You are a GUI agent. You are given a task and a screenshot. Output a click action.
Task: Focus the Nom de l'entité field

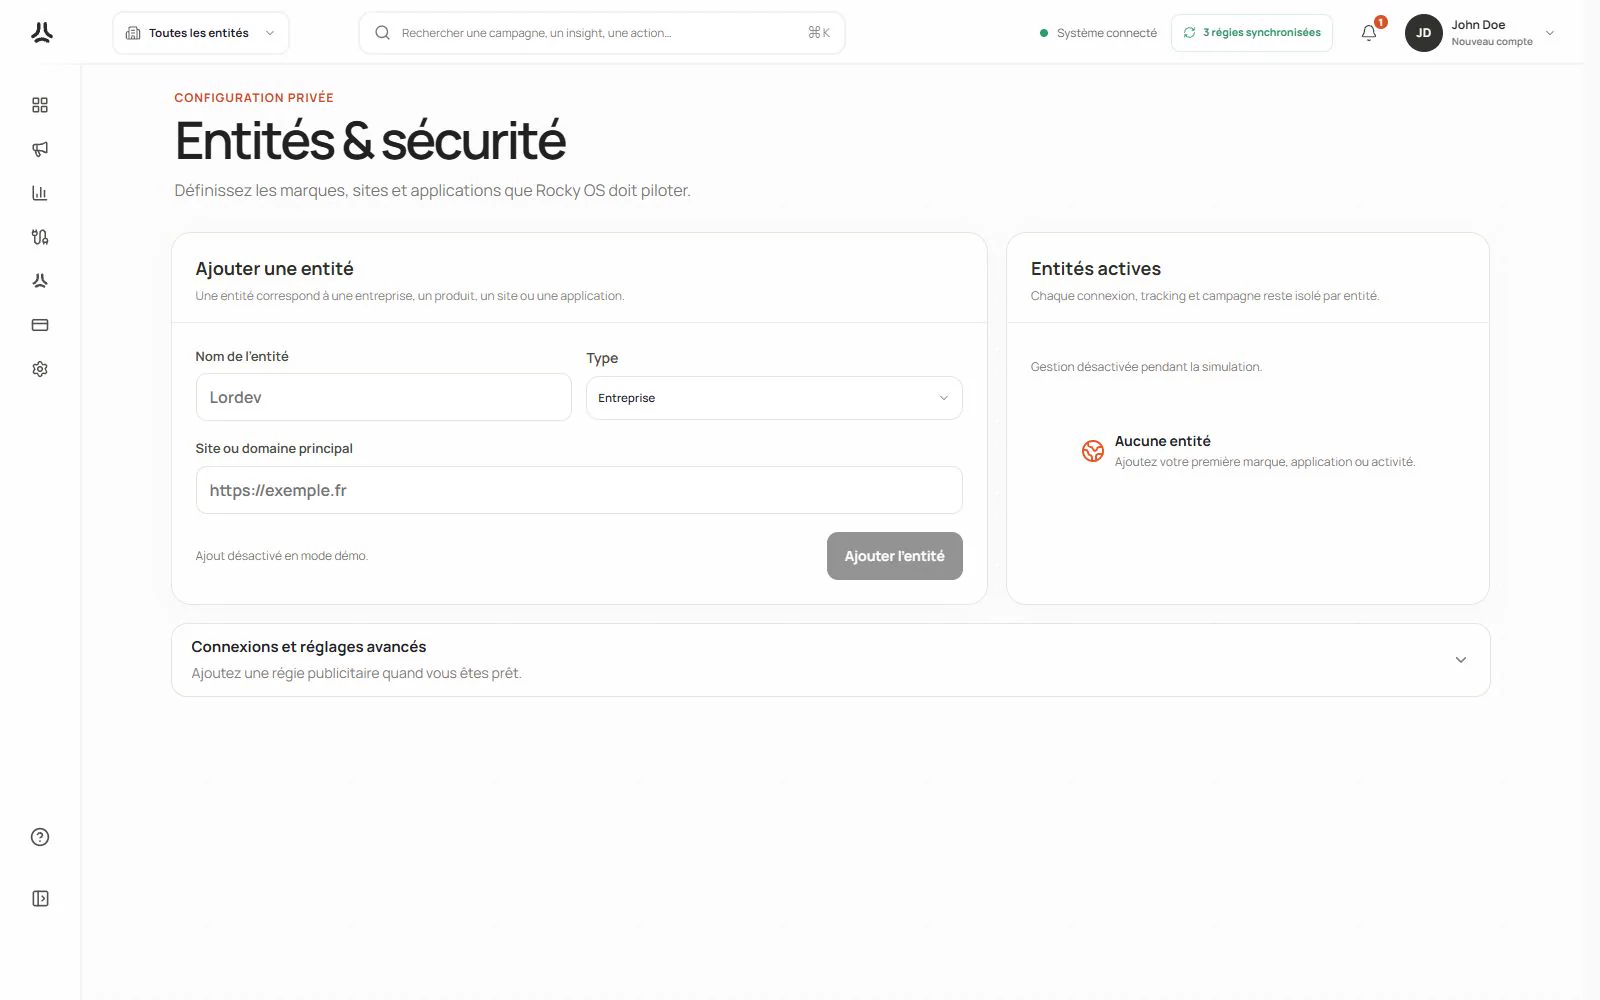point(384,397)
